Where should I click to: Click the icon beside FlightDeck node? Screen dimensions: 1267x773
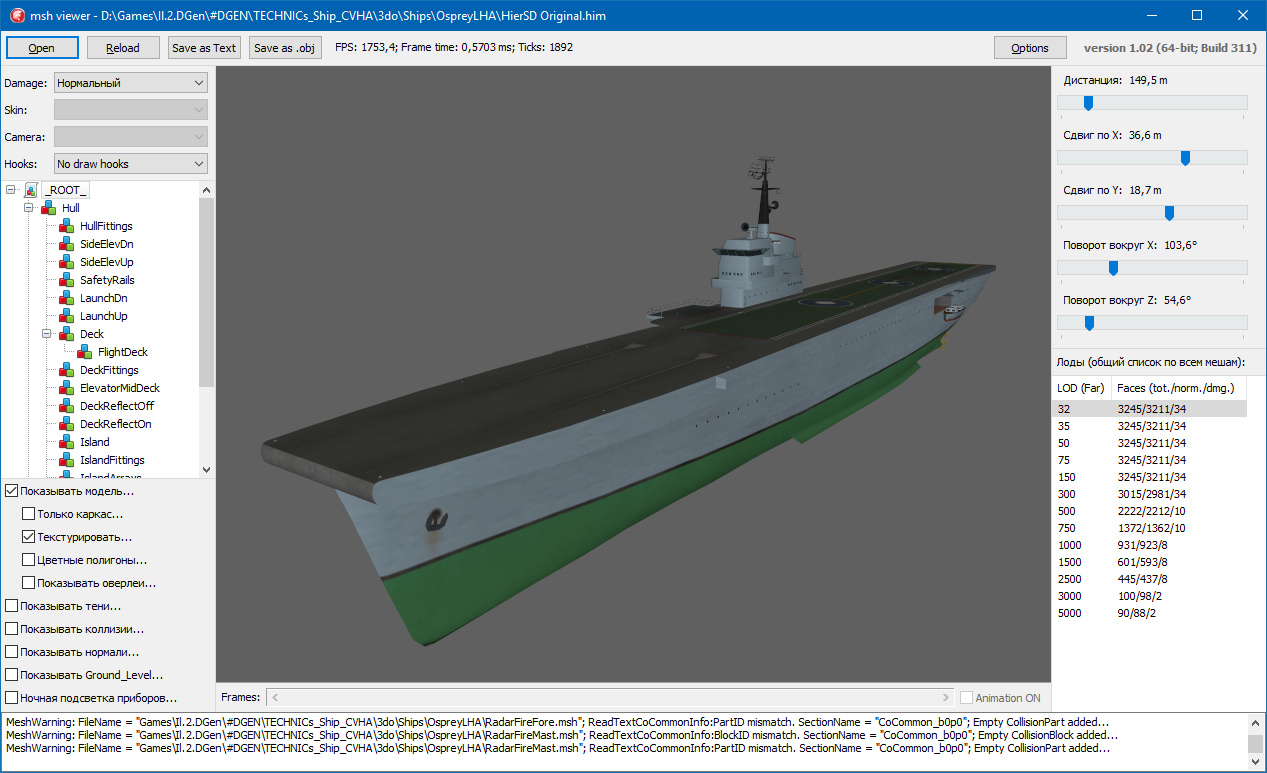tap(85, 352)
